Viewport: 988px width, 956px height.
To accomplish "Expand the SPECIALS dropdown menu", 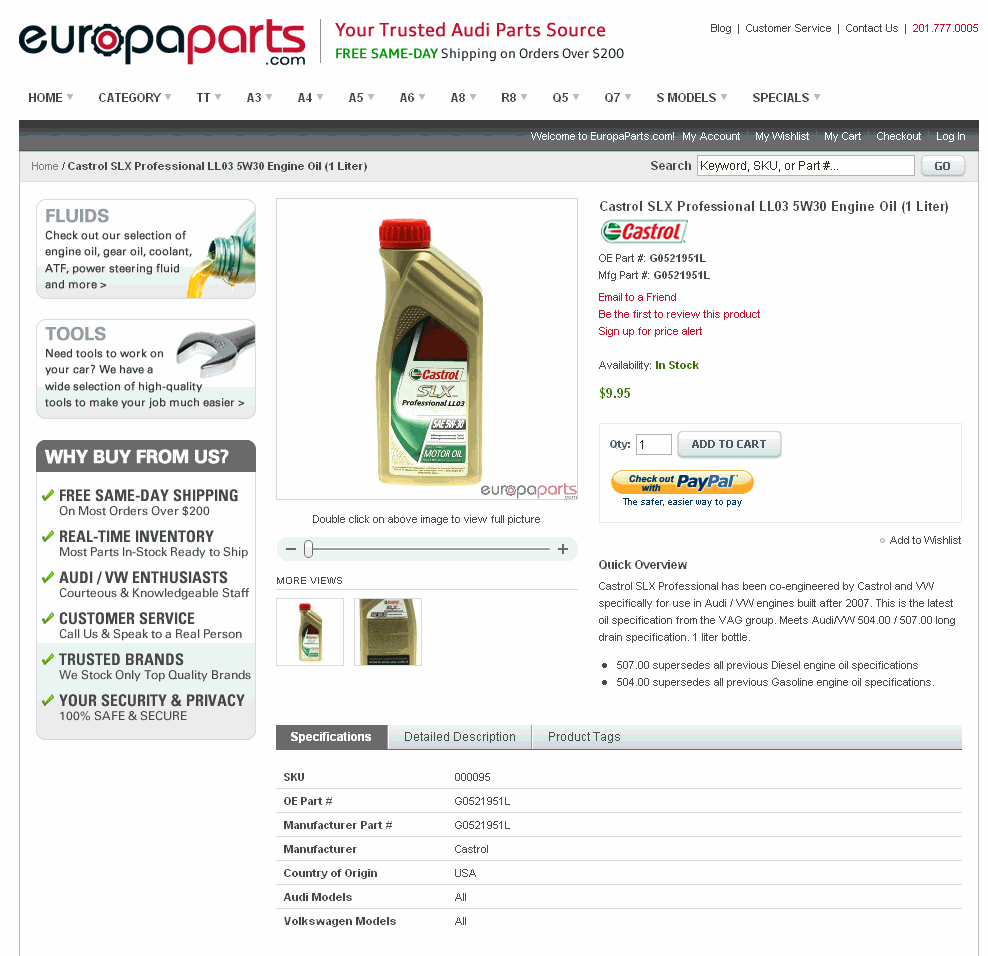I will 786,98.
